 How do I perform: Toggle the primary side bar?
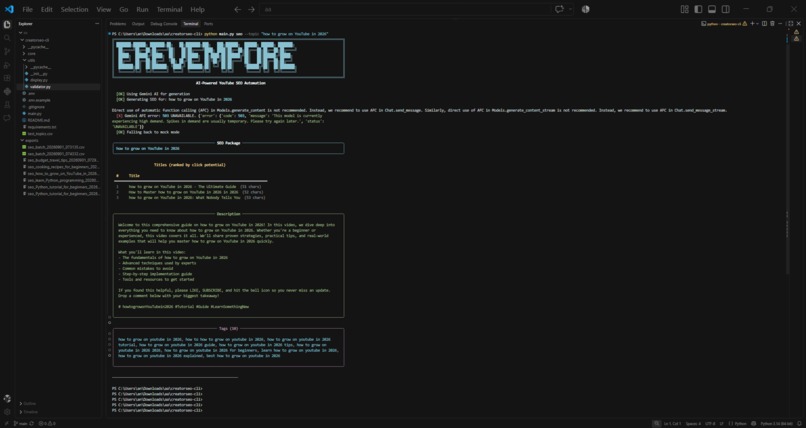pos(698,9)
